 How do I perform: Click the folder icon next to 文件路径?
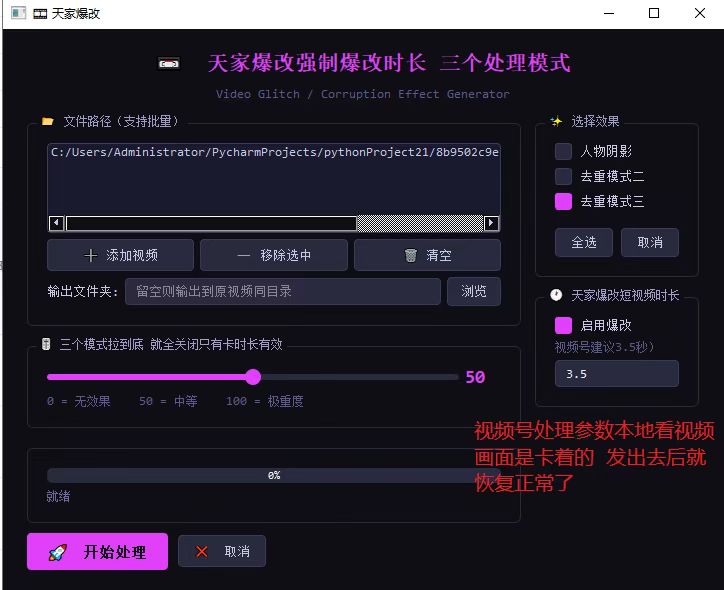pos(48,121)
